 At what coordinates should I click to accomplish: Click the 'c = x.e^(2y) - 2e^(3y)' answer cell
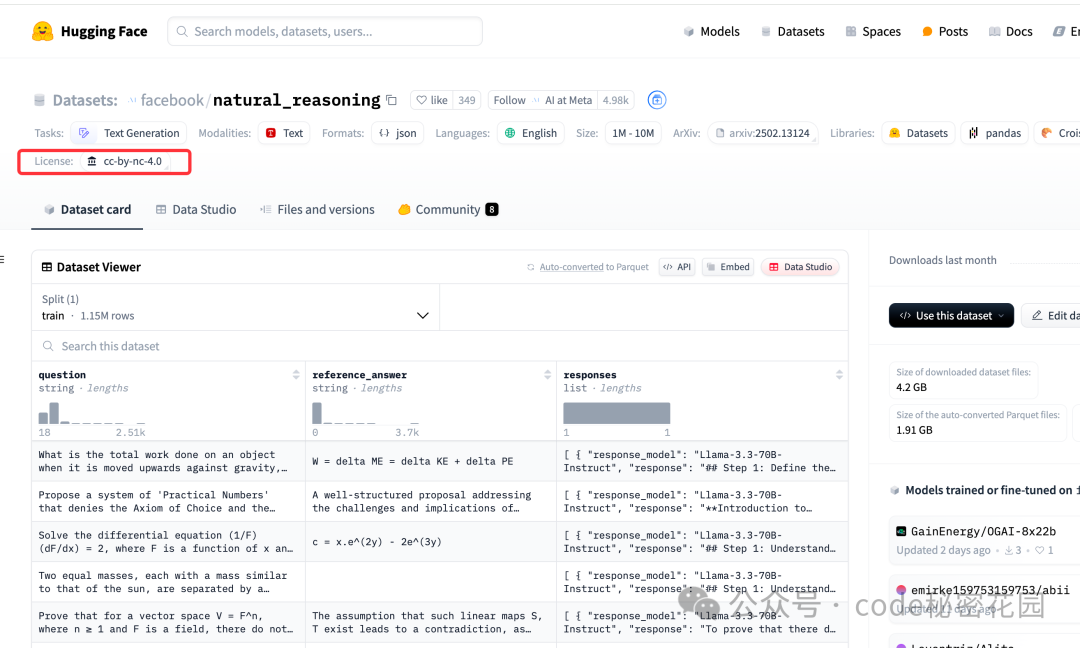430,542
